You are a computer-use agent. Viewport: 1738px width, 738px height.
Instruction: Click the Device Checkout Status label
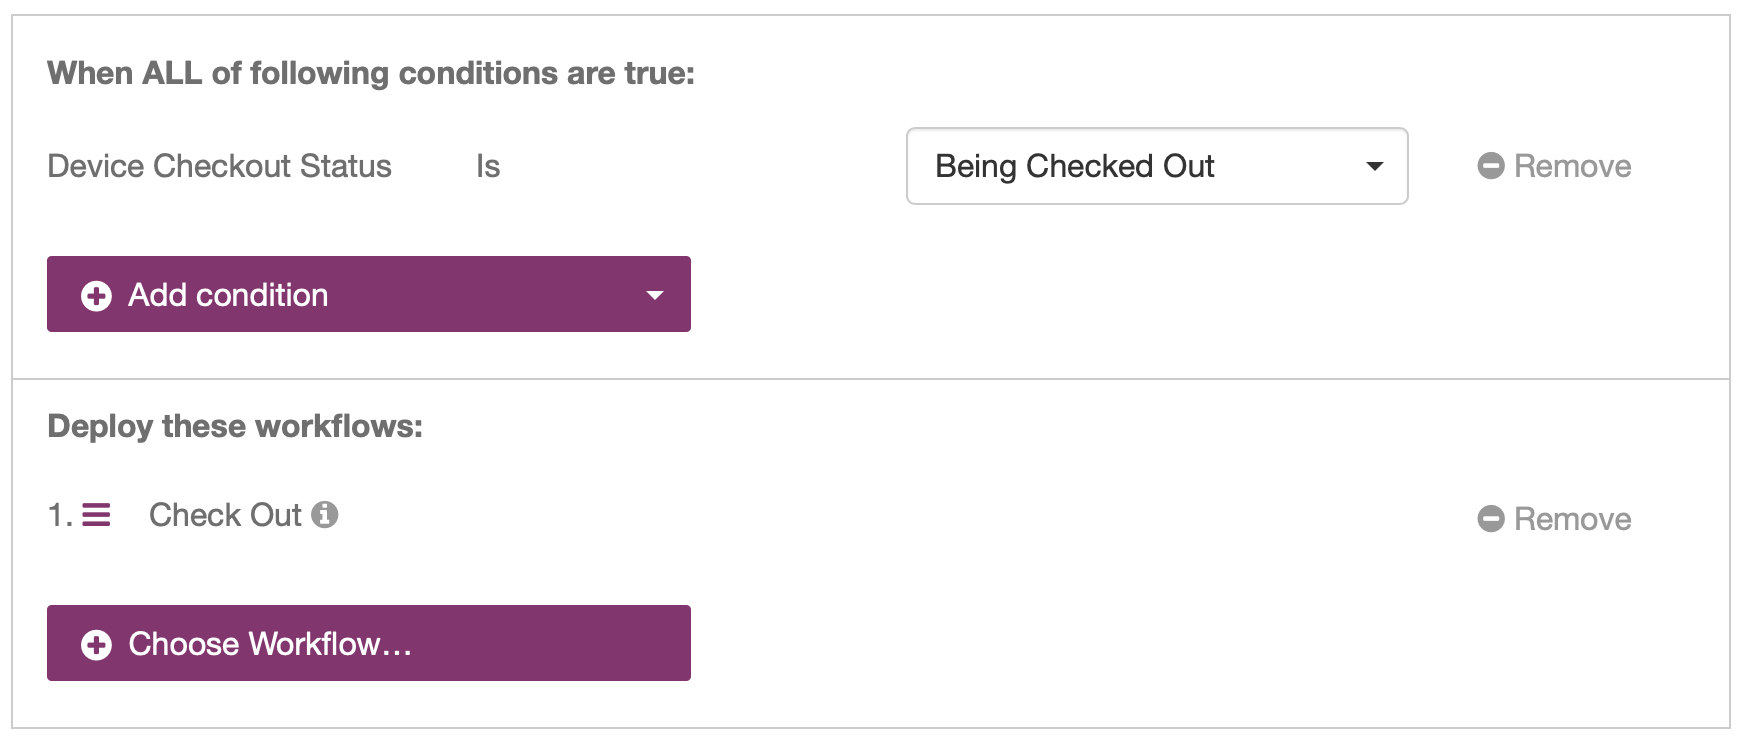click(x=219, y=166)
